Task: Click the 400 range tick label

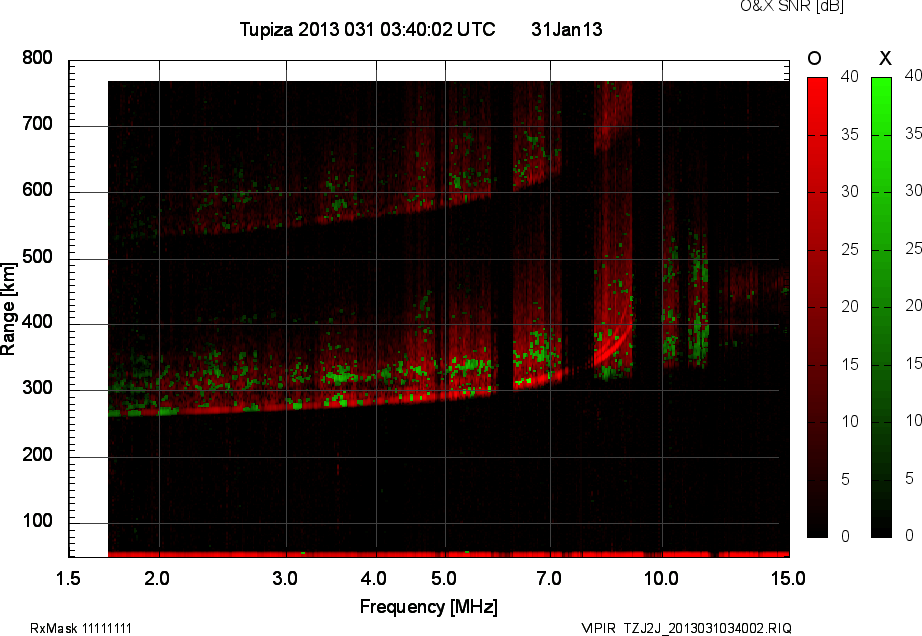Action: point(37,322)
